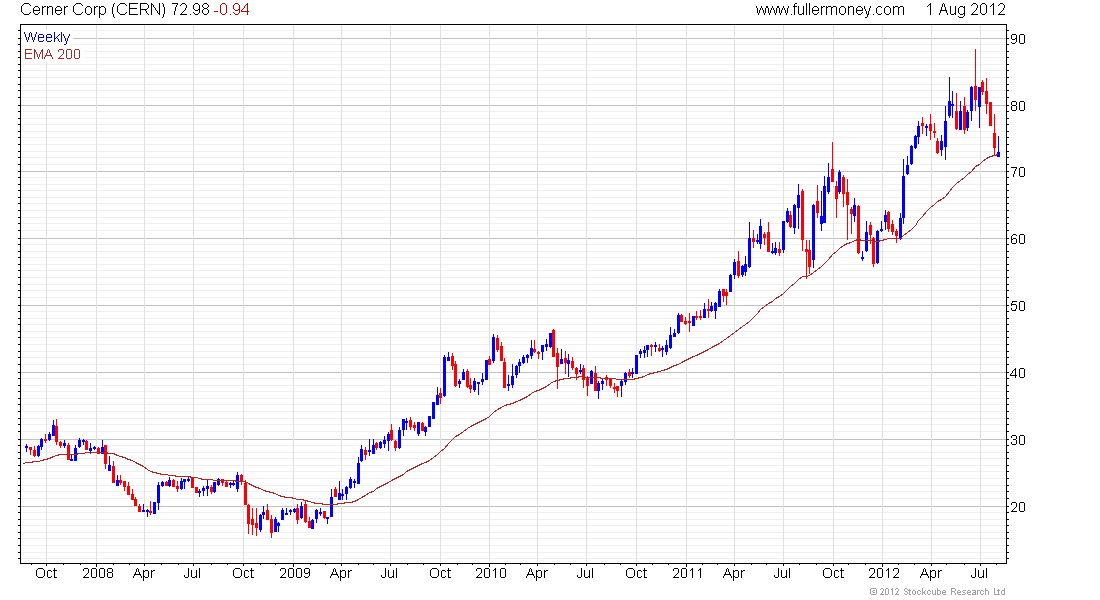Click the last price value 72.98
The image size is (1100, 600).
pyautogui.click(x=189, y=10)
